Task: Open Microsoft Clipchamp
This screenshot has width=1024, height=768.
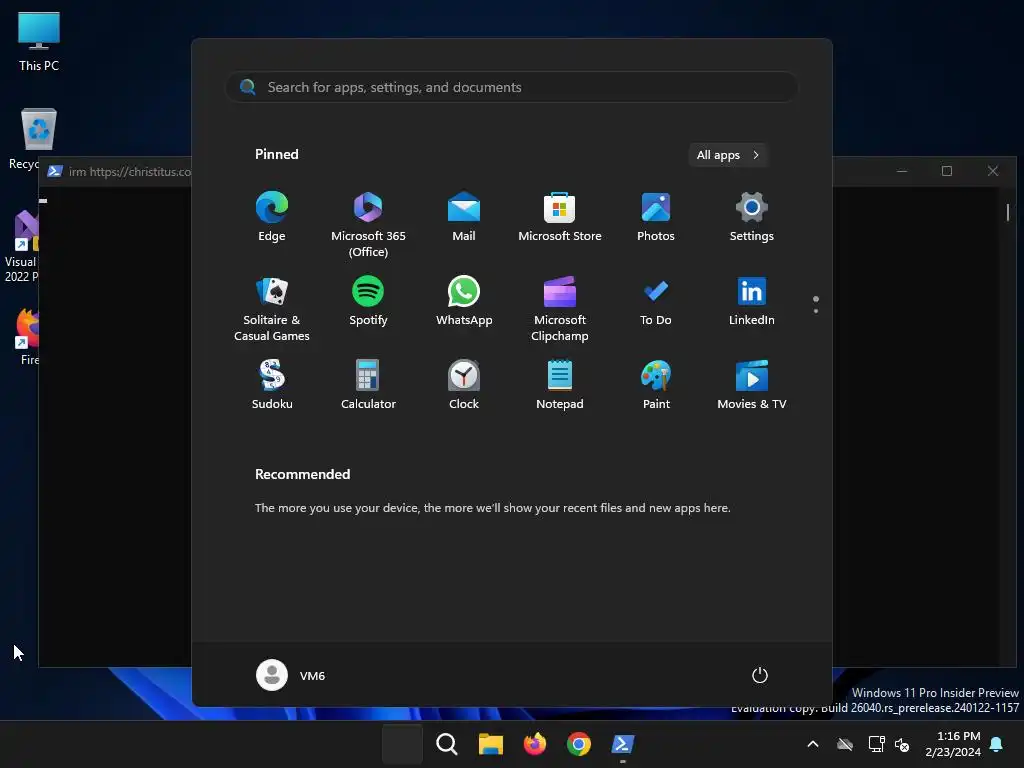Action: click(560, 308)
